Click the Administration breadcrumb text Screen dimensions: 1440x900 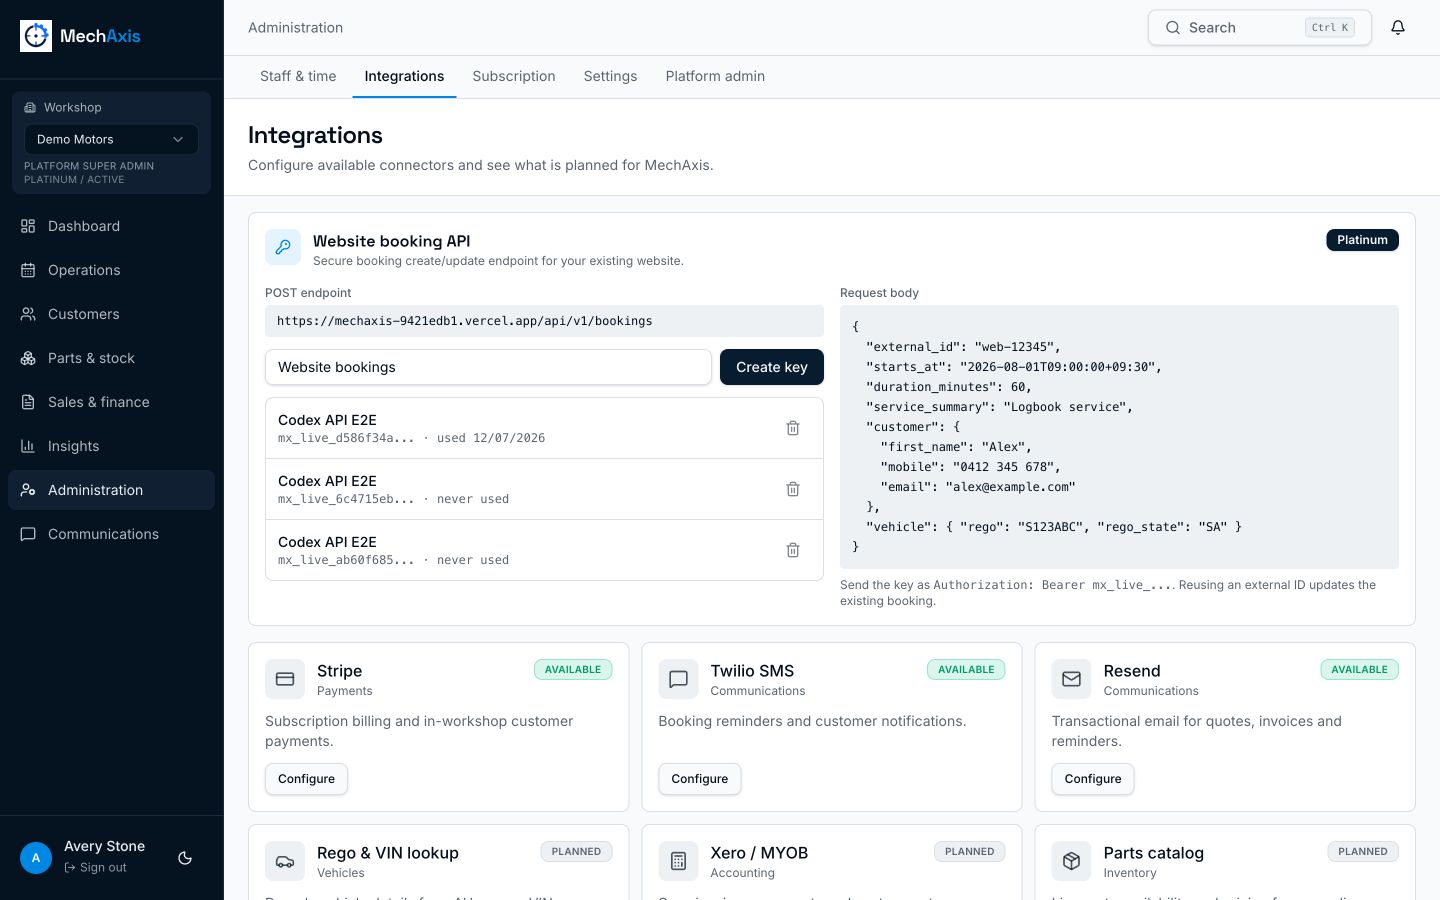[295, 28]
